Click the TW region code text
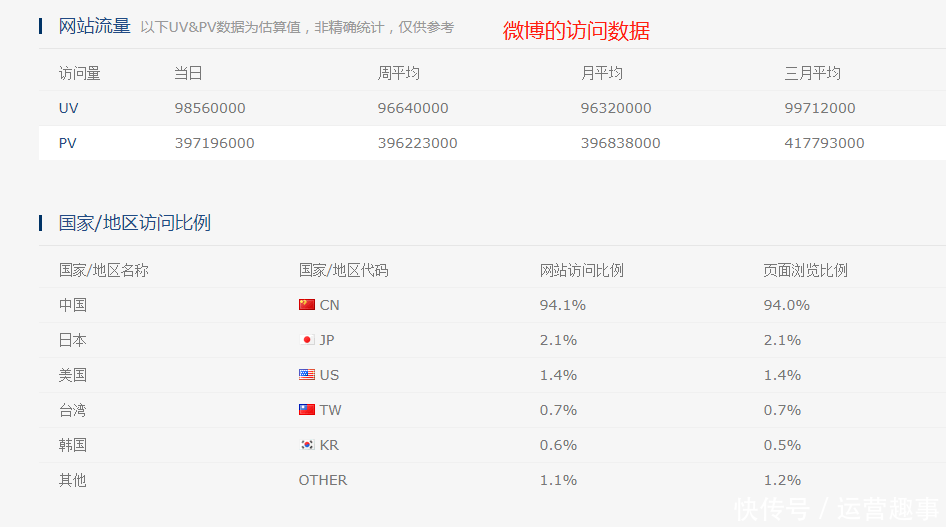Viewport: 946px width, 527px height. (331, 410)
